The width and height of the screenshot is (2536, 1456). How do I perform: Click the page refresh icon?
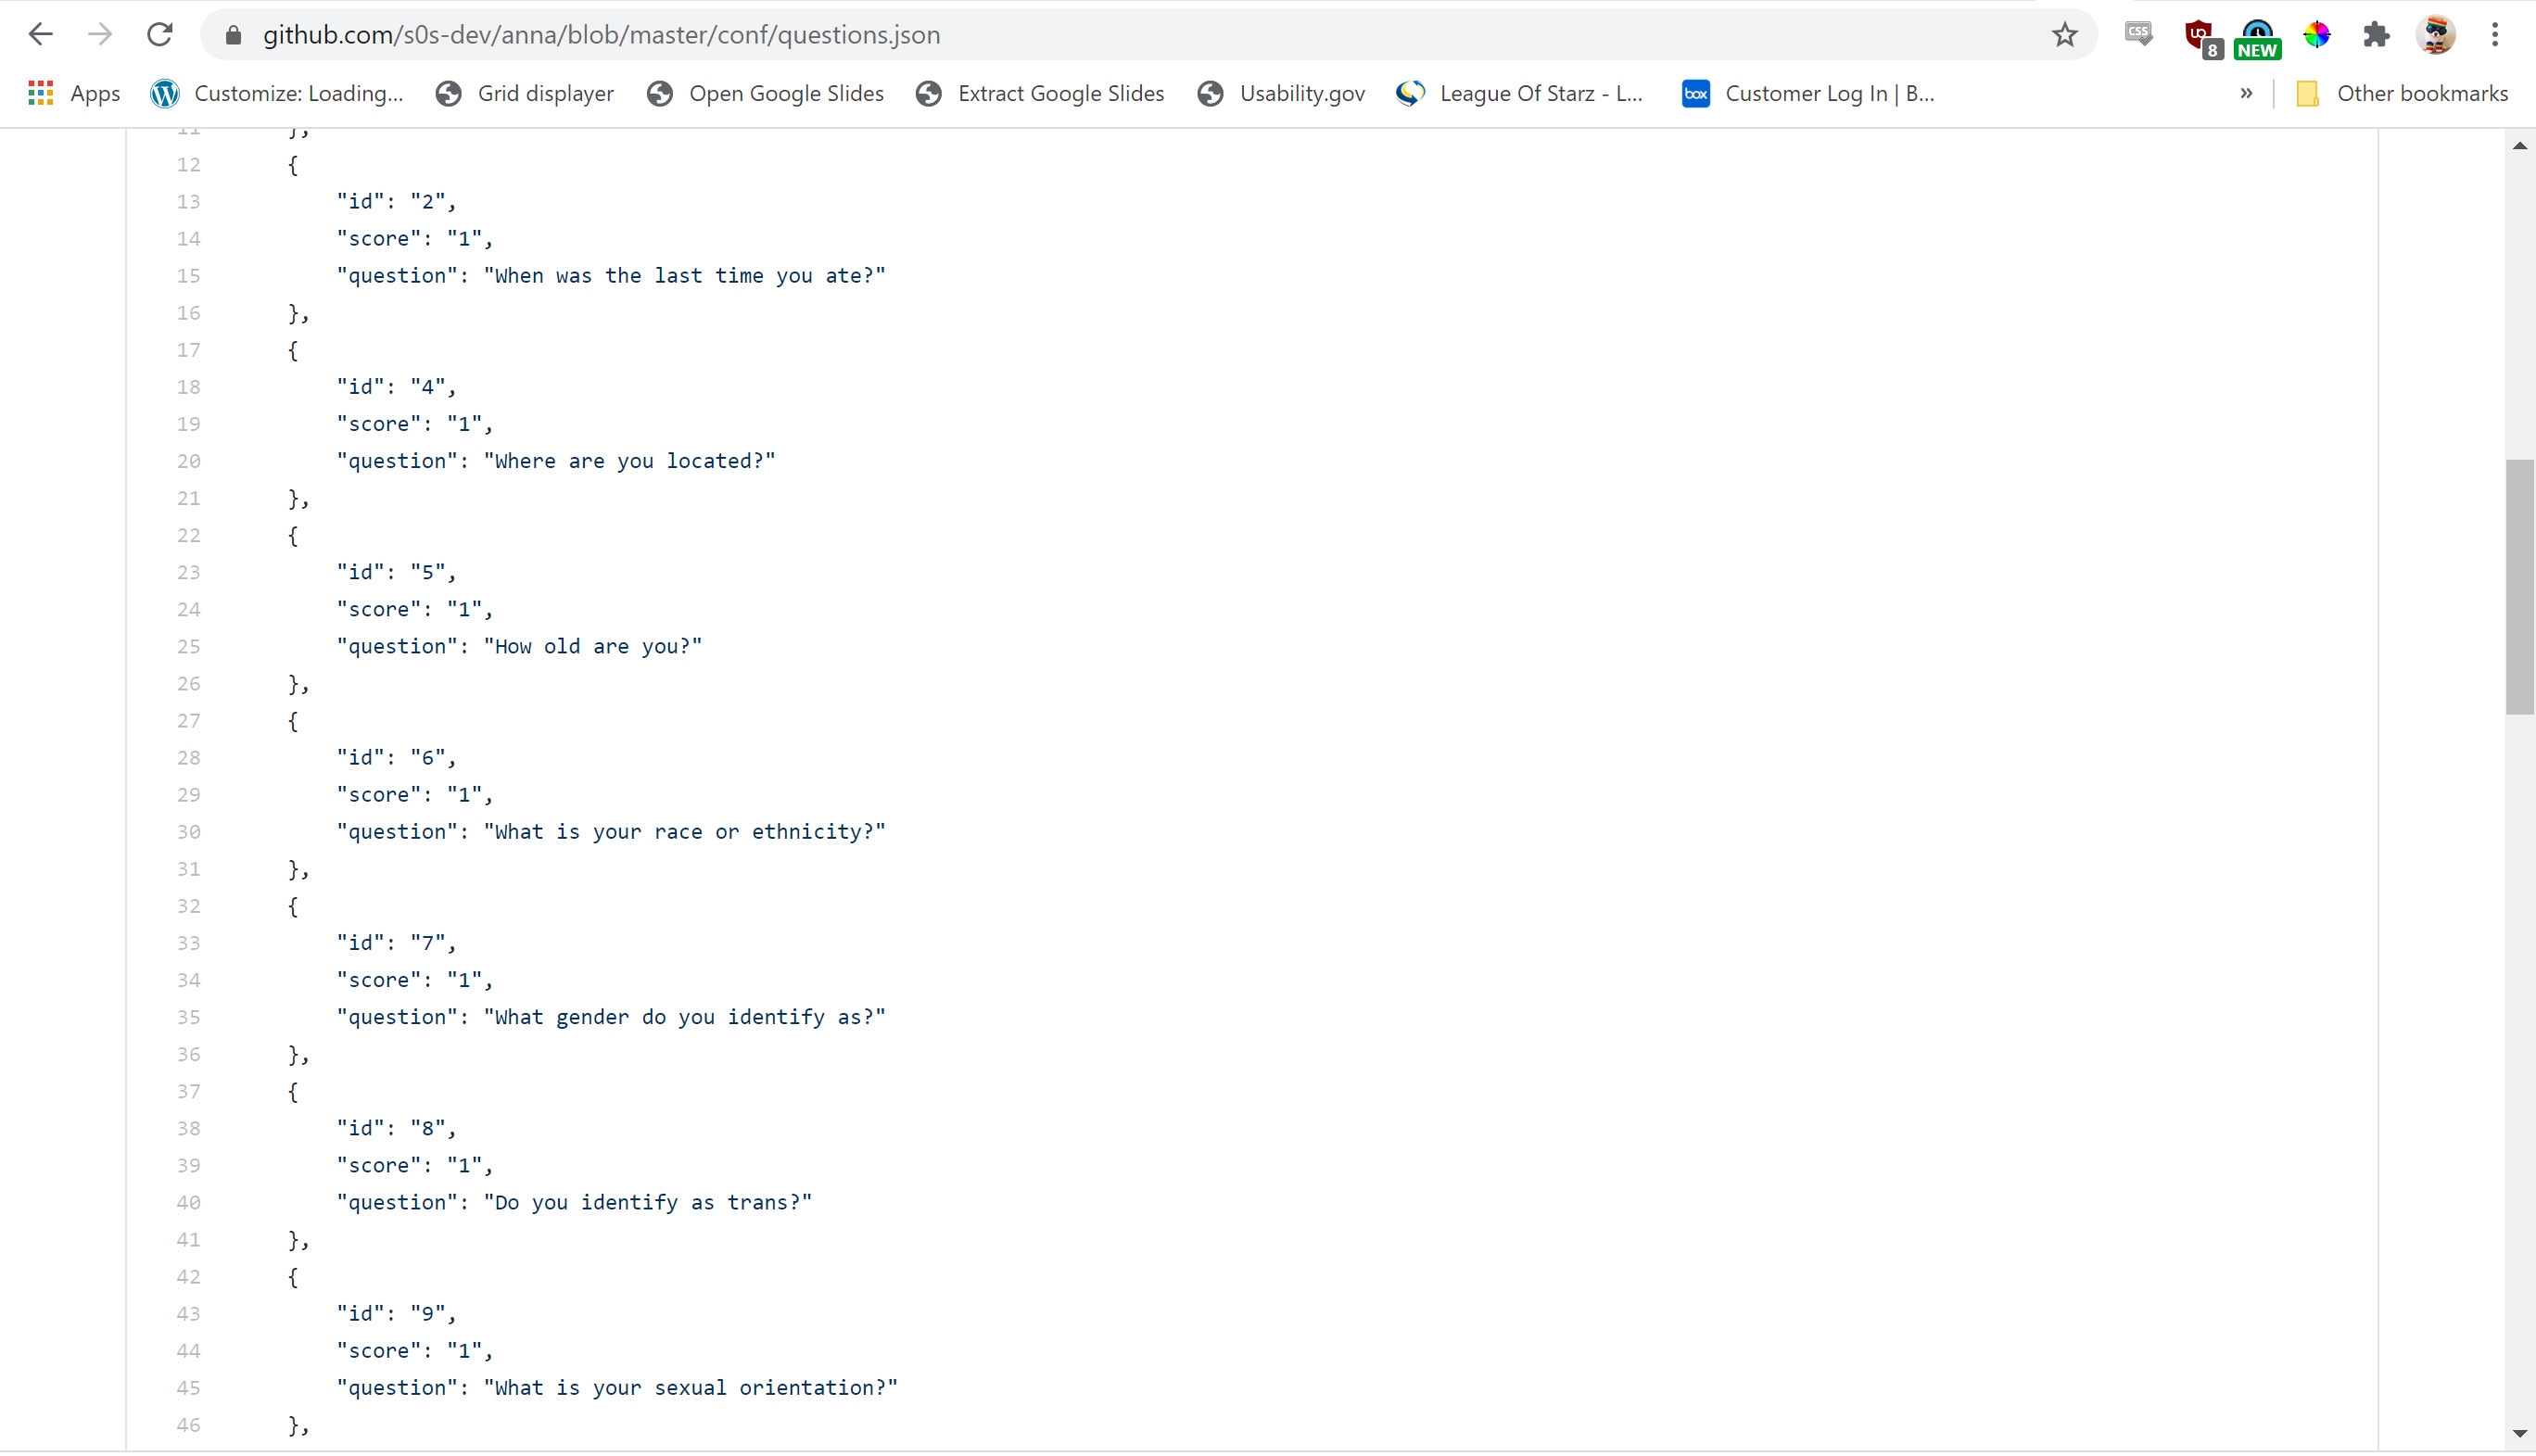click(x=158, y=35)
